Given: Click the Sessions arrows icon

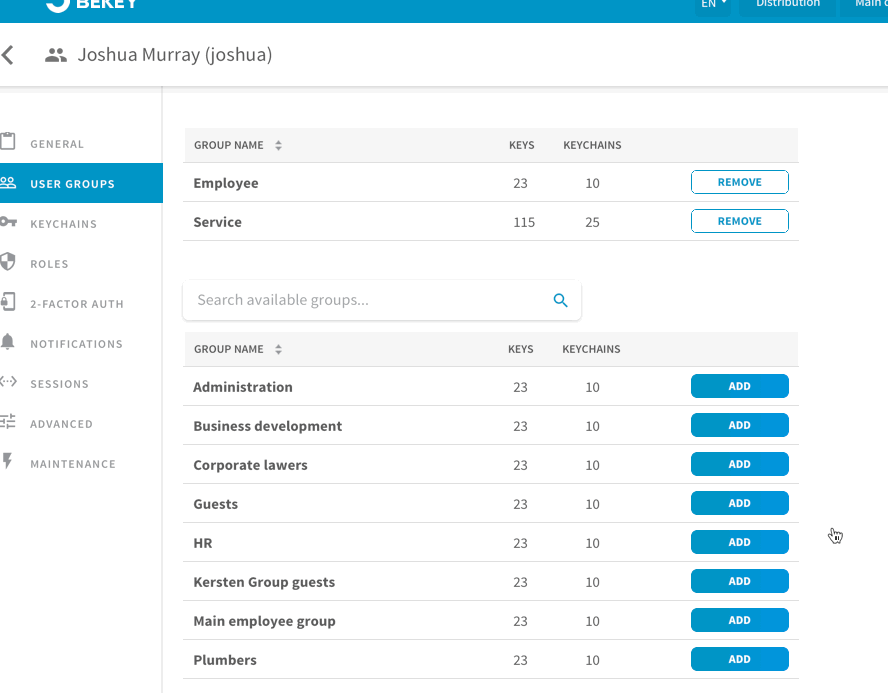Looking at the screenshot, I should [x=8, y=382].
